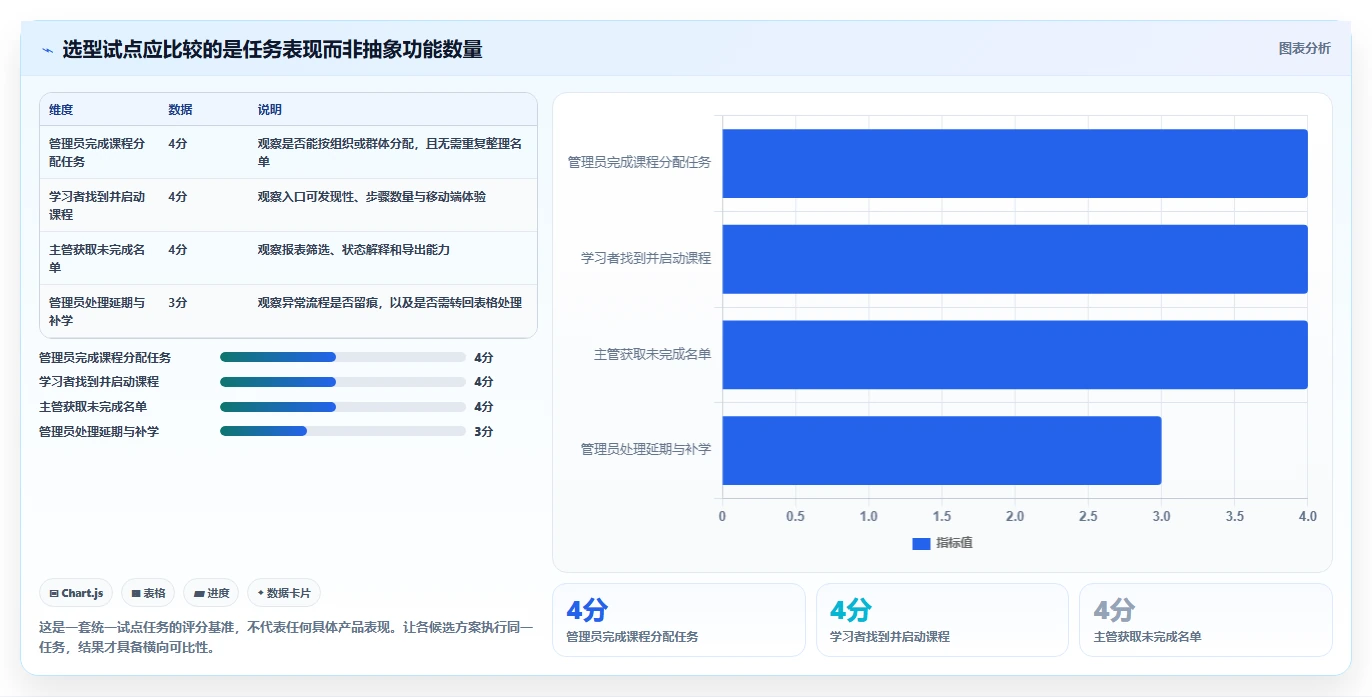Viewport: 1372px width, 697px height.
Task: Click the 维度 column header
Action: tap(61, 110)
